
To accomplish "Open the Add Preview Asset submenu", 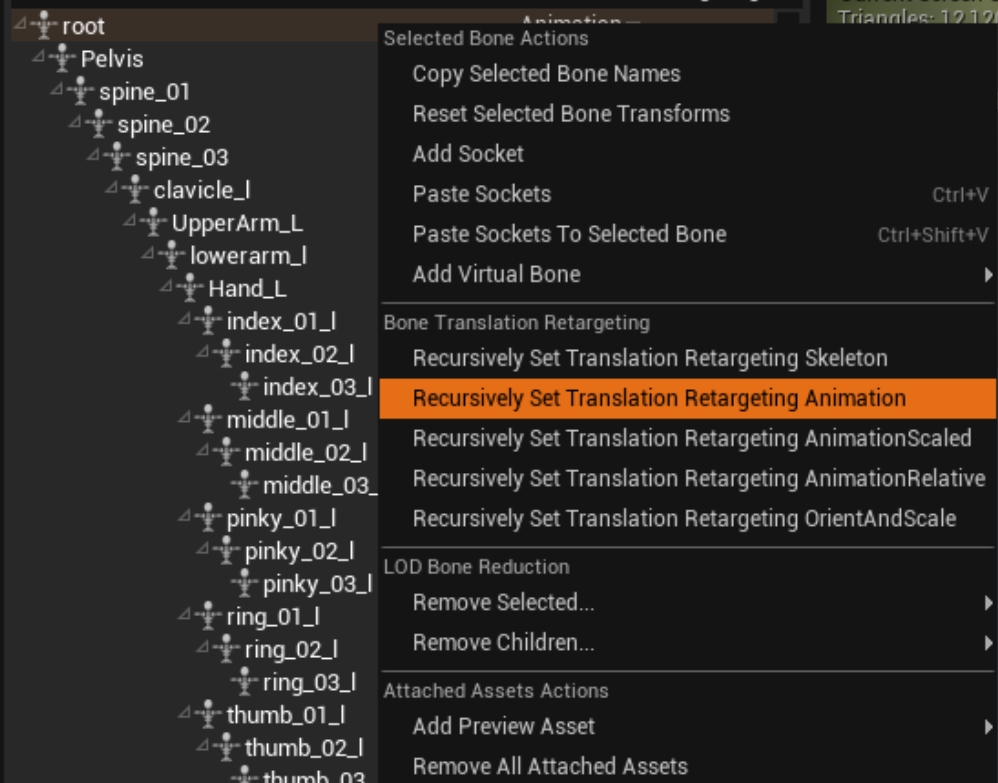I will point(503,726).
